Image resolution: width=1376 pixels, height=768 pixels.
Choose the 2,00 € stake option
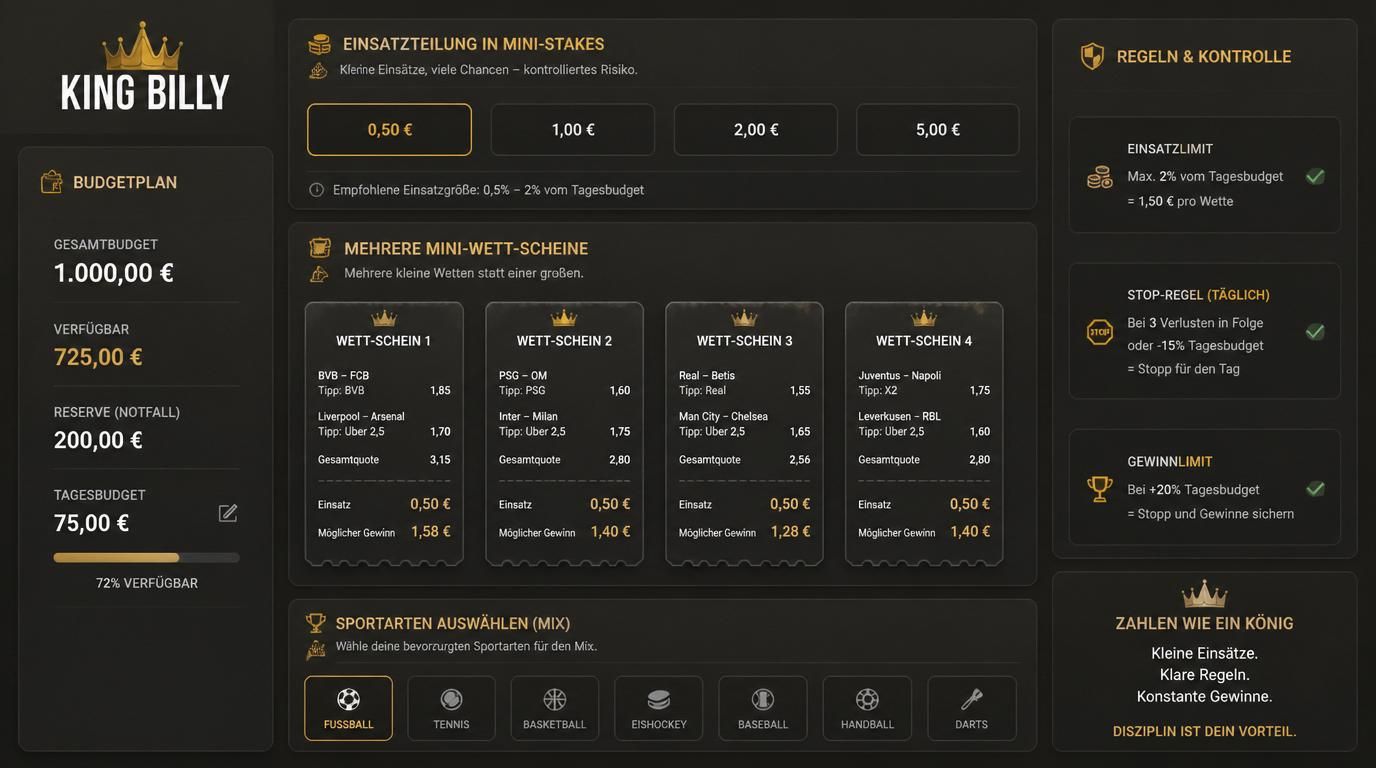756,130
